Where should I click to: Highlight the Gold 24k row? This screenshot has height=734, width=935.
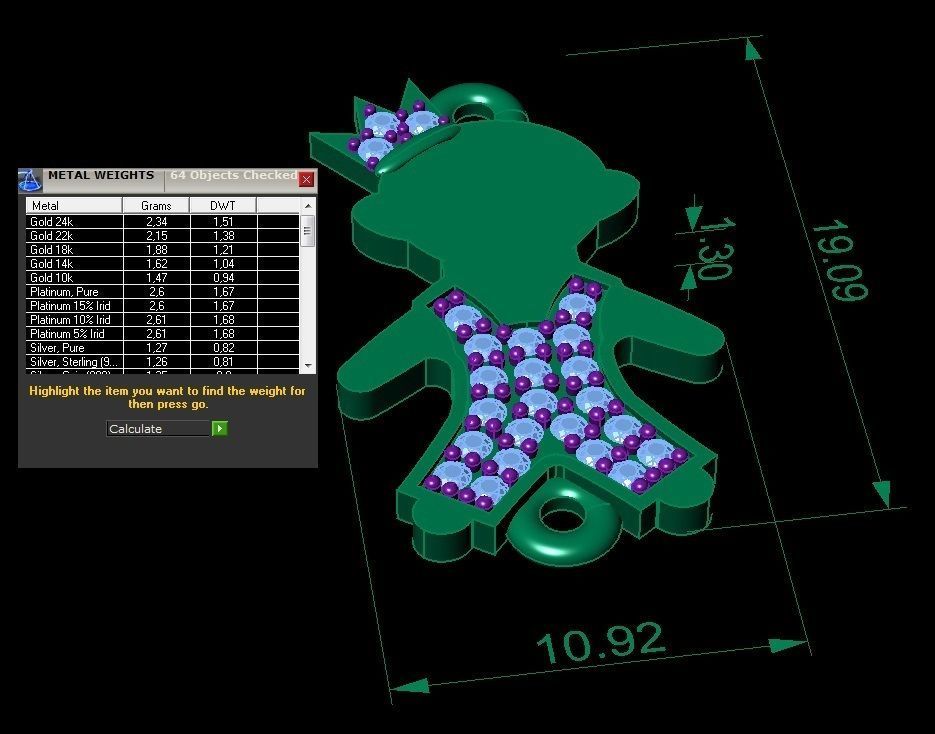(x=70, y=222)
